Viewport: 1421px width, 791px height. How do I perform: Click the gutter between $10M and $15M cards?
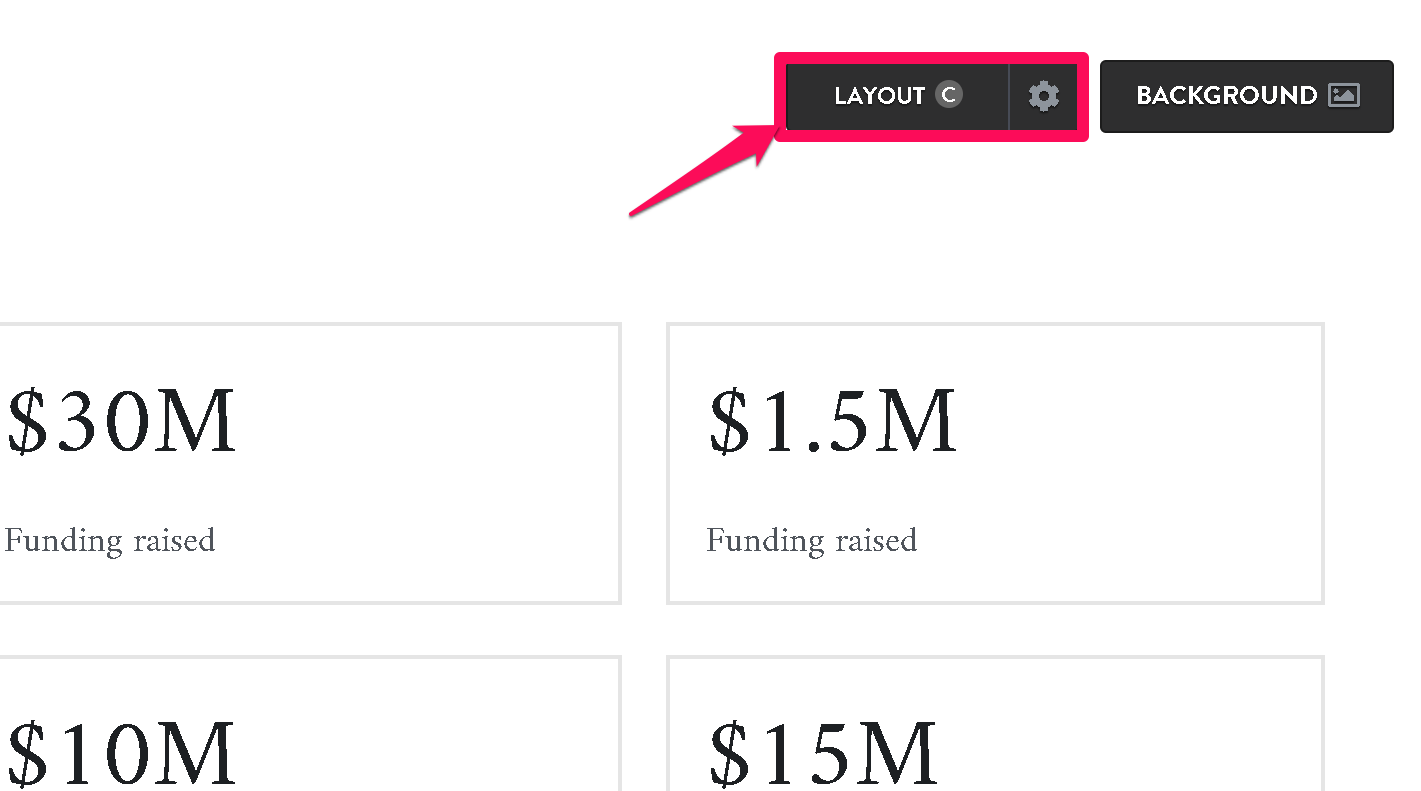(644, 723)
